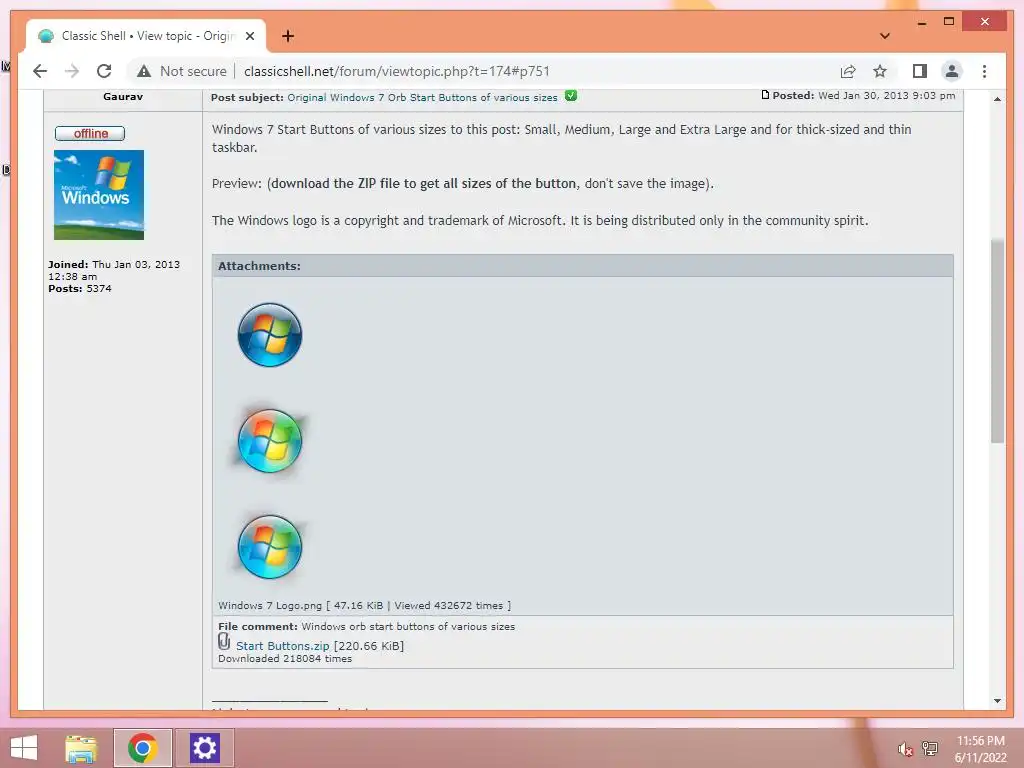Image resolution: width=1024 pixels, height=768 pixels.
Task: Share this page via share icon
Action: [x=848, y=71]
